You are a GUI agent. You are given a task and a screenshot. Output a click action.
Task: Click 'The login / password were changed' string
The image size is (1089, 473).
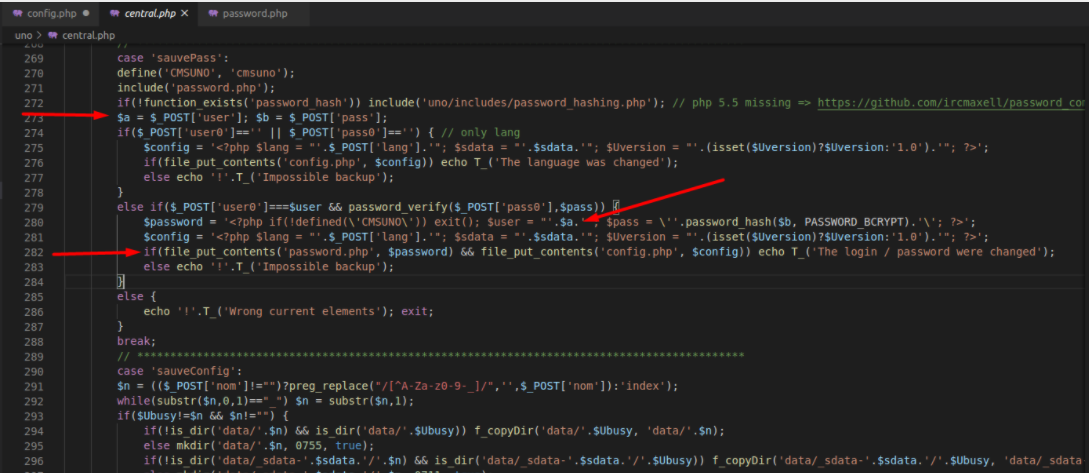tap(929, 251)
